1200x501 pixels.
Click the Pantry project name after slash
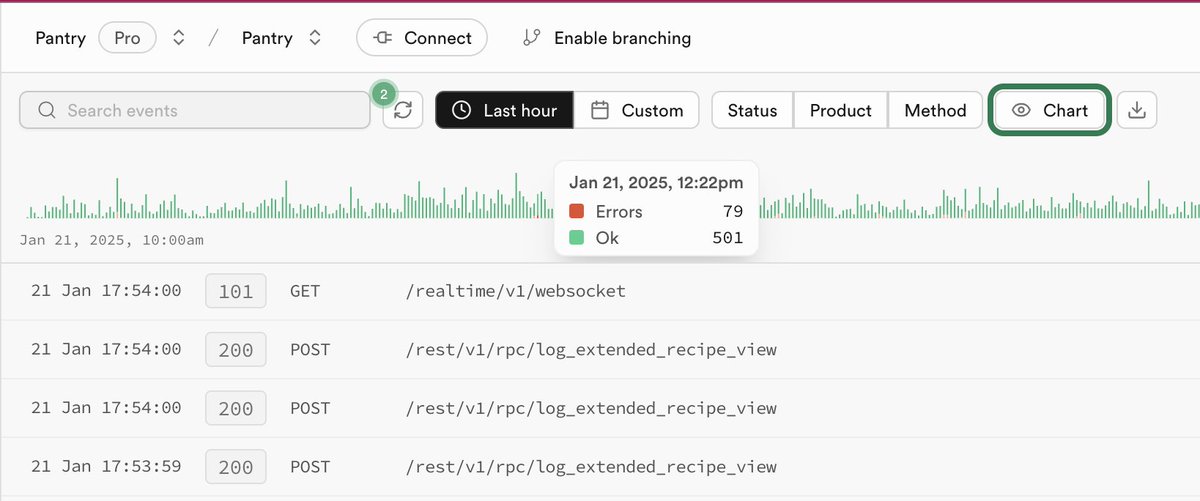pyautogui.click(x=267, y=38)
